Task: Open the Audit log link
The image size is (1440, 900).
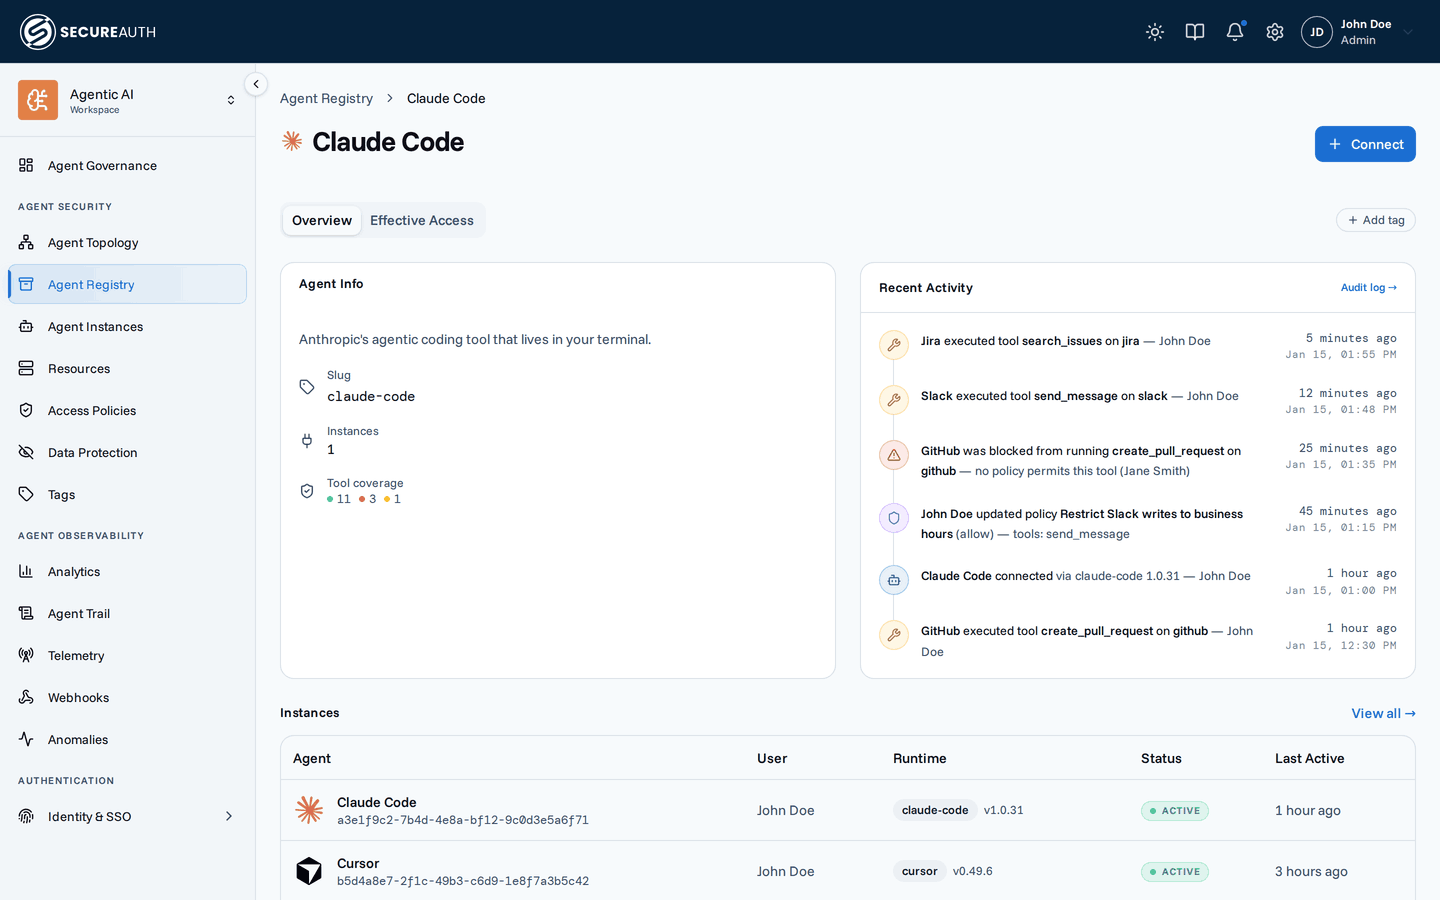Action: [1369, 288]
